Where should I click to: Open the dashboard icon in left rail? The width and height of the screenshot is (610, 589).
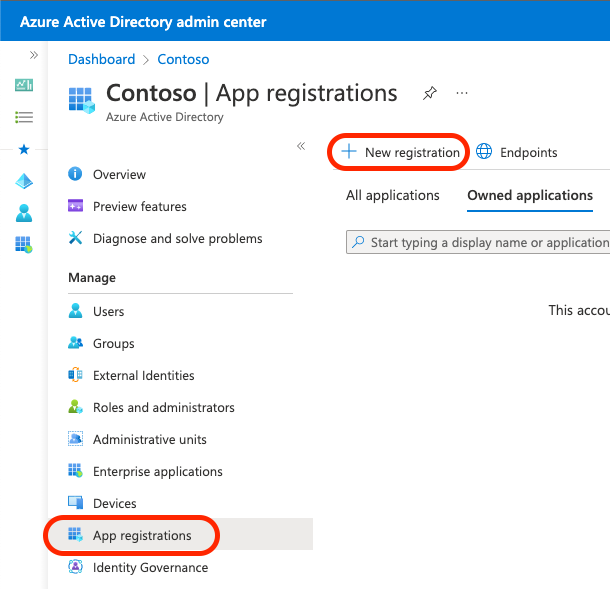24,85
